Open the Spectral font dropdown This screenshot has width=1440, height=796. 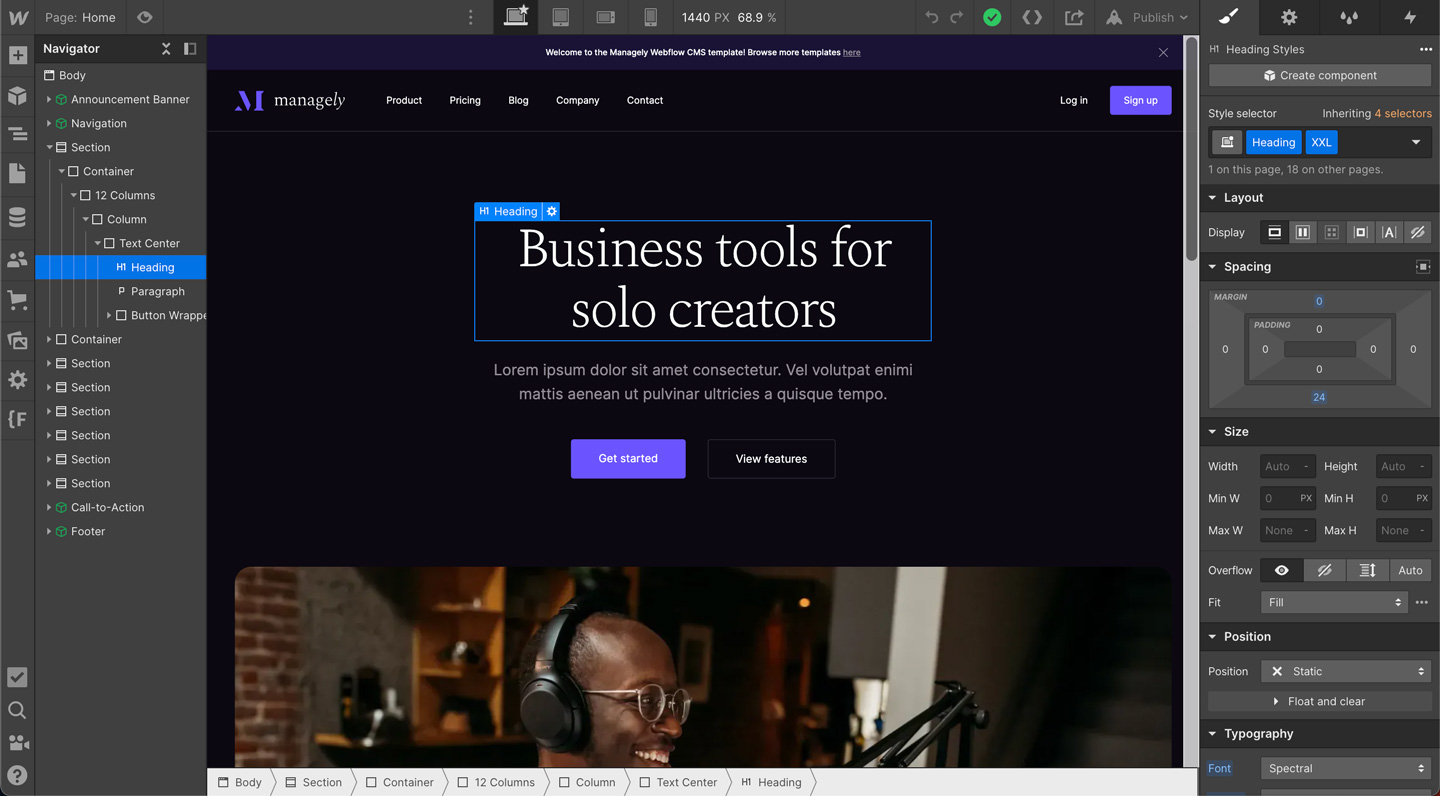pyautogui.click(x=1345, y=768)
